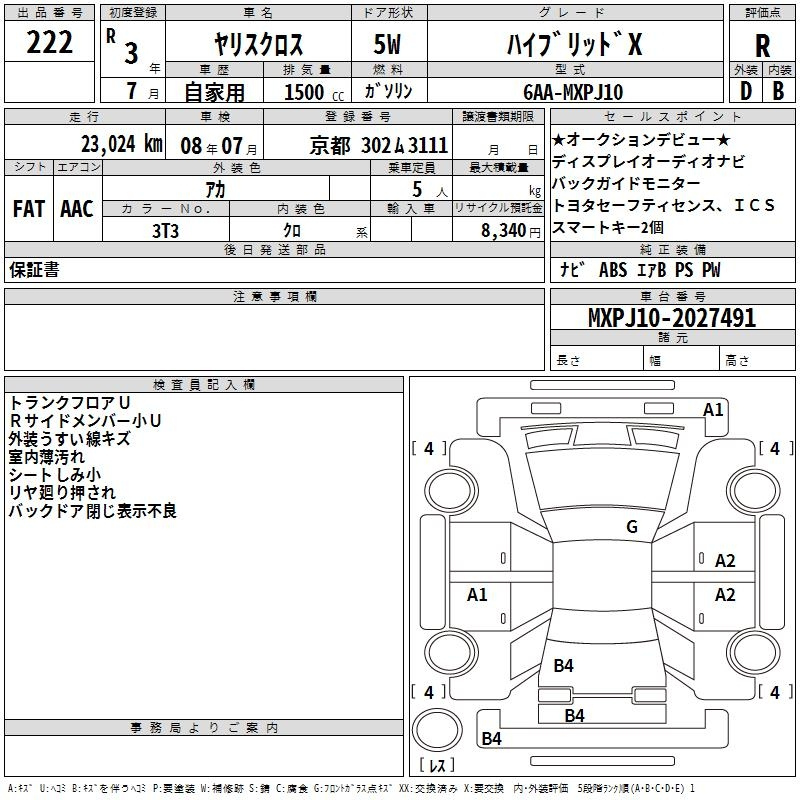Click the model code 6AA-MXPJ10

(573, 92)
